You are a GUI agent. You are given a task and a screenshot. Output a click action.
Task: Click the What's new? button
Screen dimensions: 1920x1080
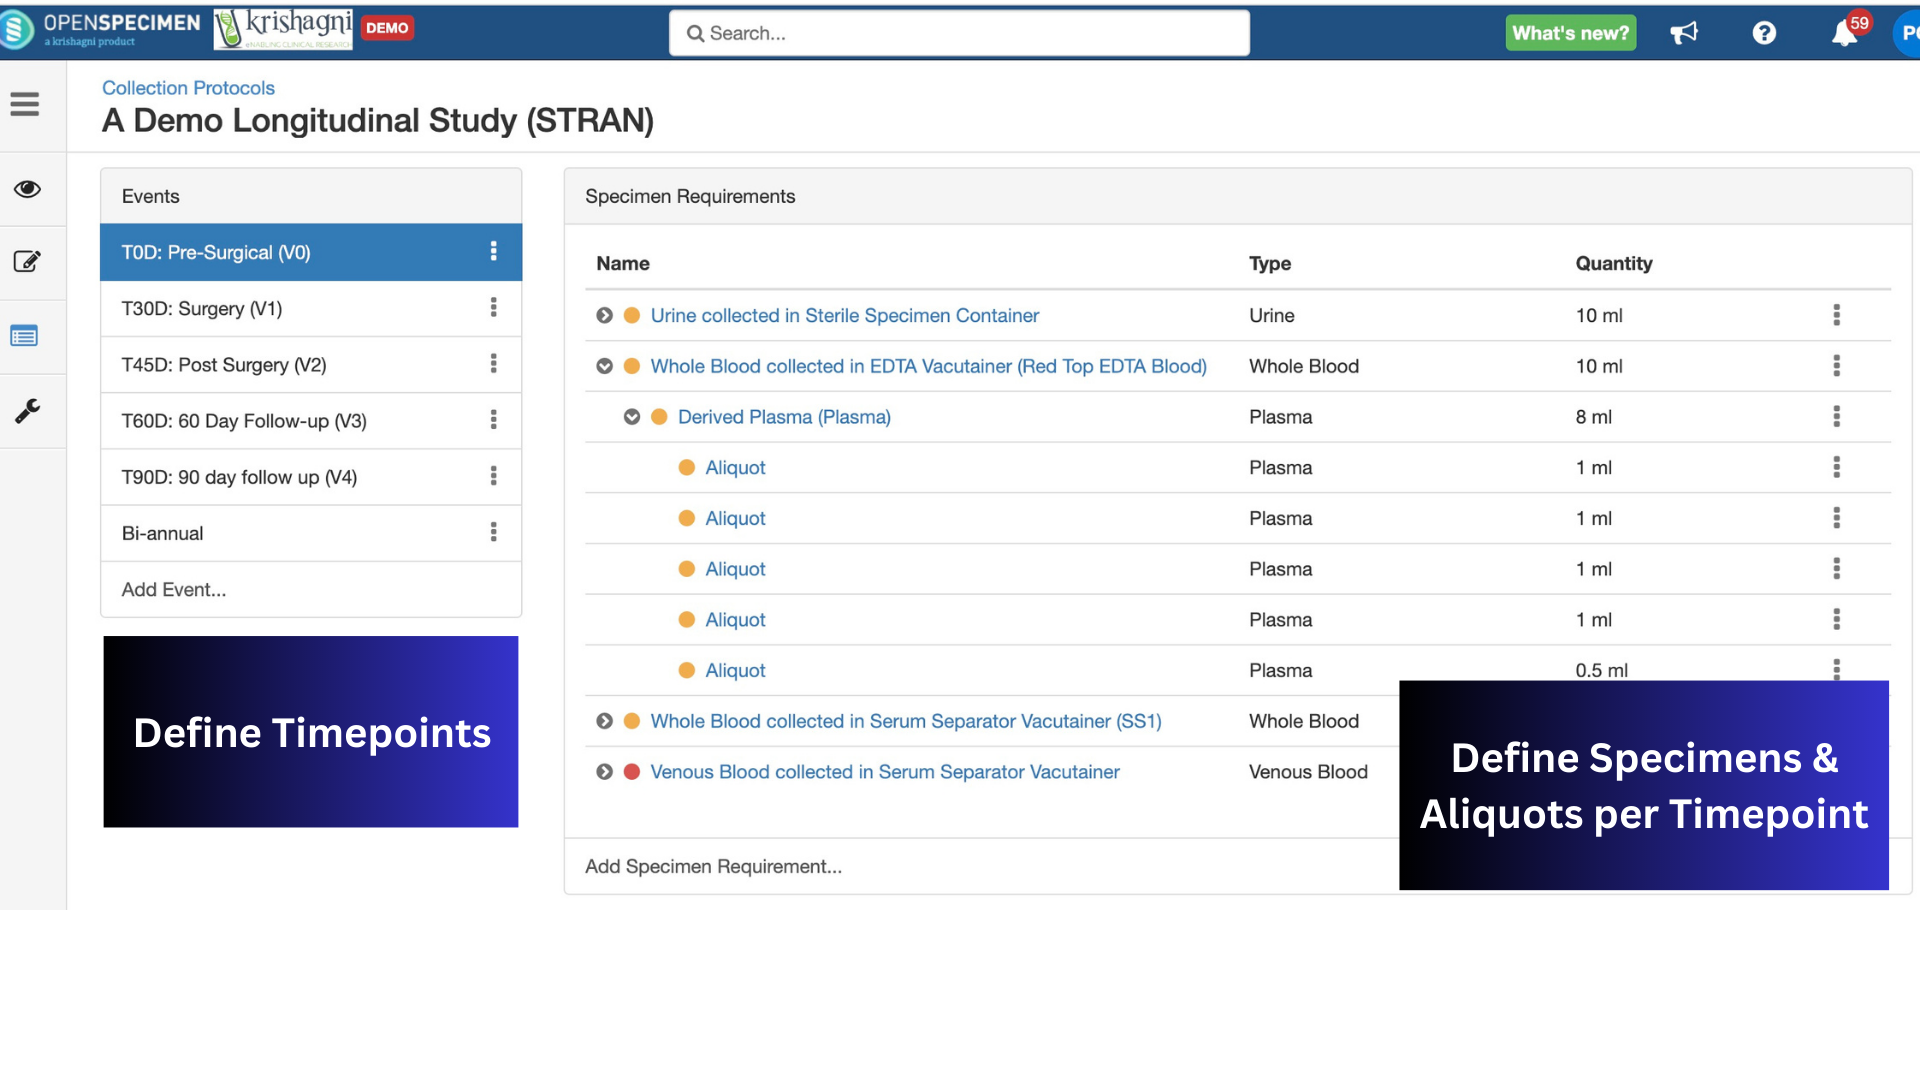tap(1570, 33)
